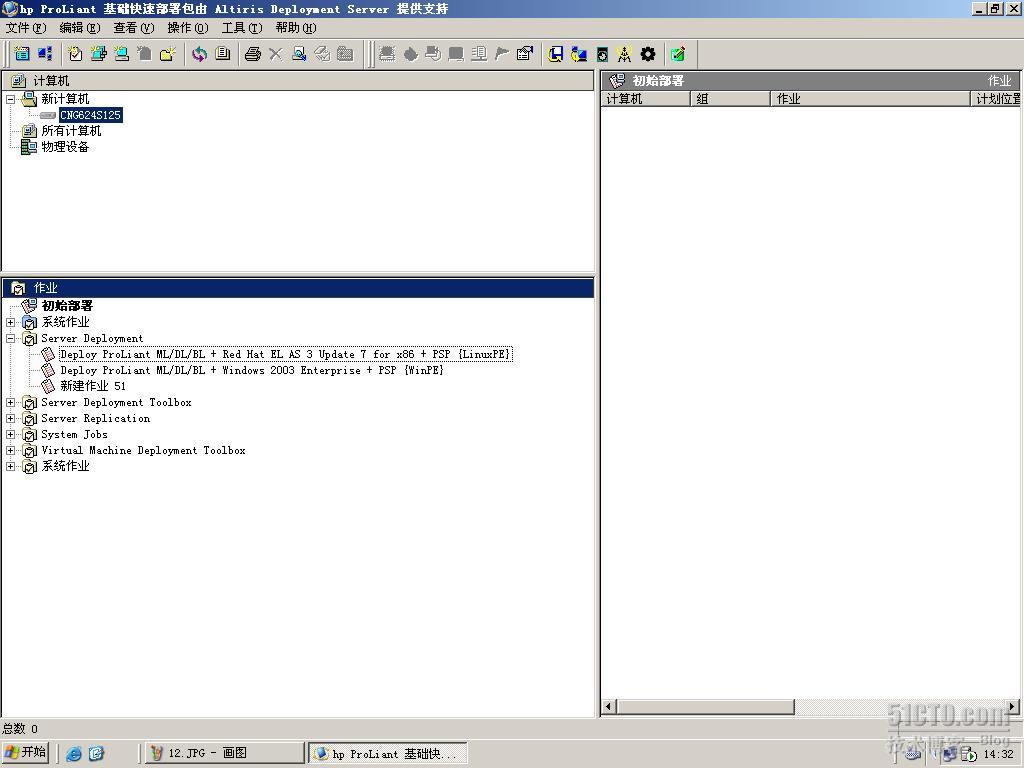1024x768 pixels.
Task: Open the 帮助(H) menu
Action: [296, 28]
